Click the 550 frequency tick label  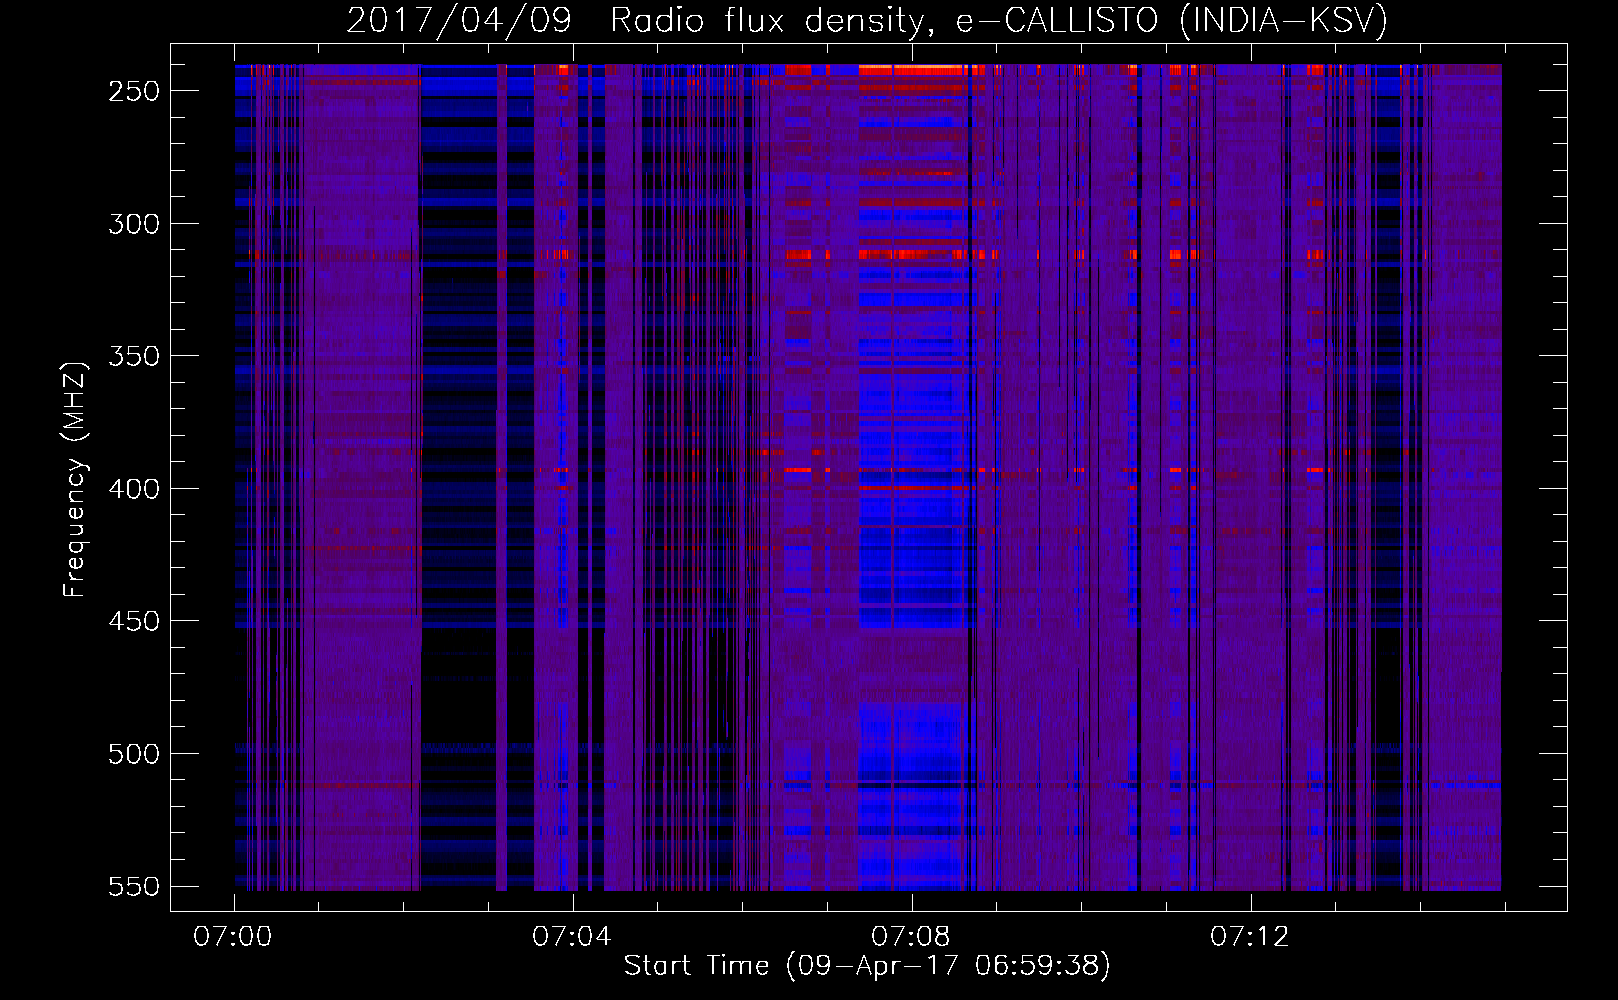134,887
